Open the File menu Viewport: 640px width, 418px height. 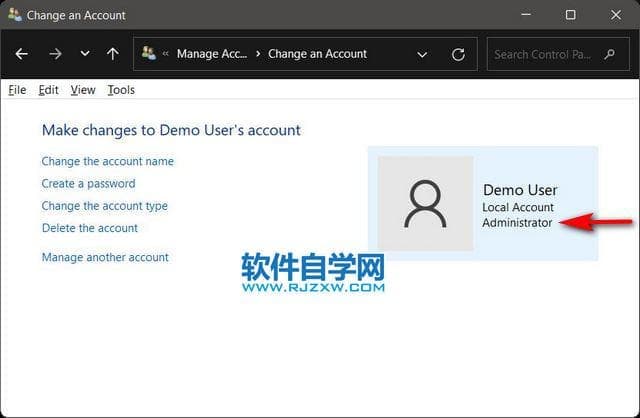point(17,90)
